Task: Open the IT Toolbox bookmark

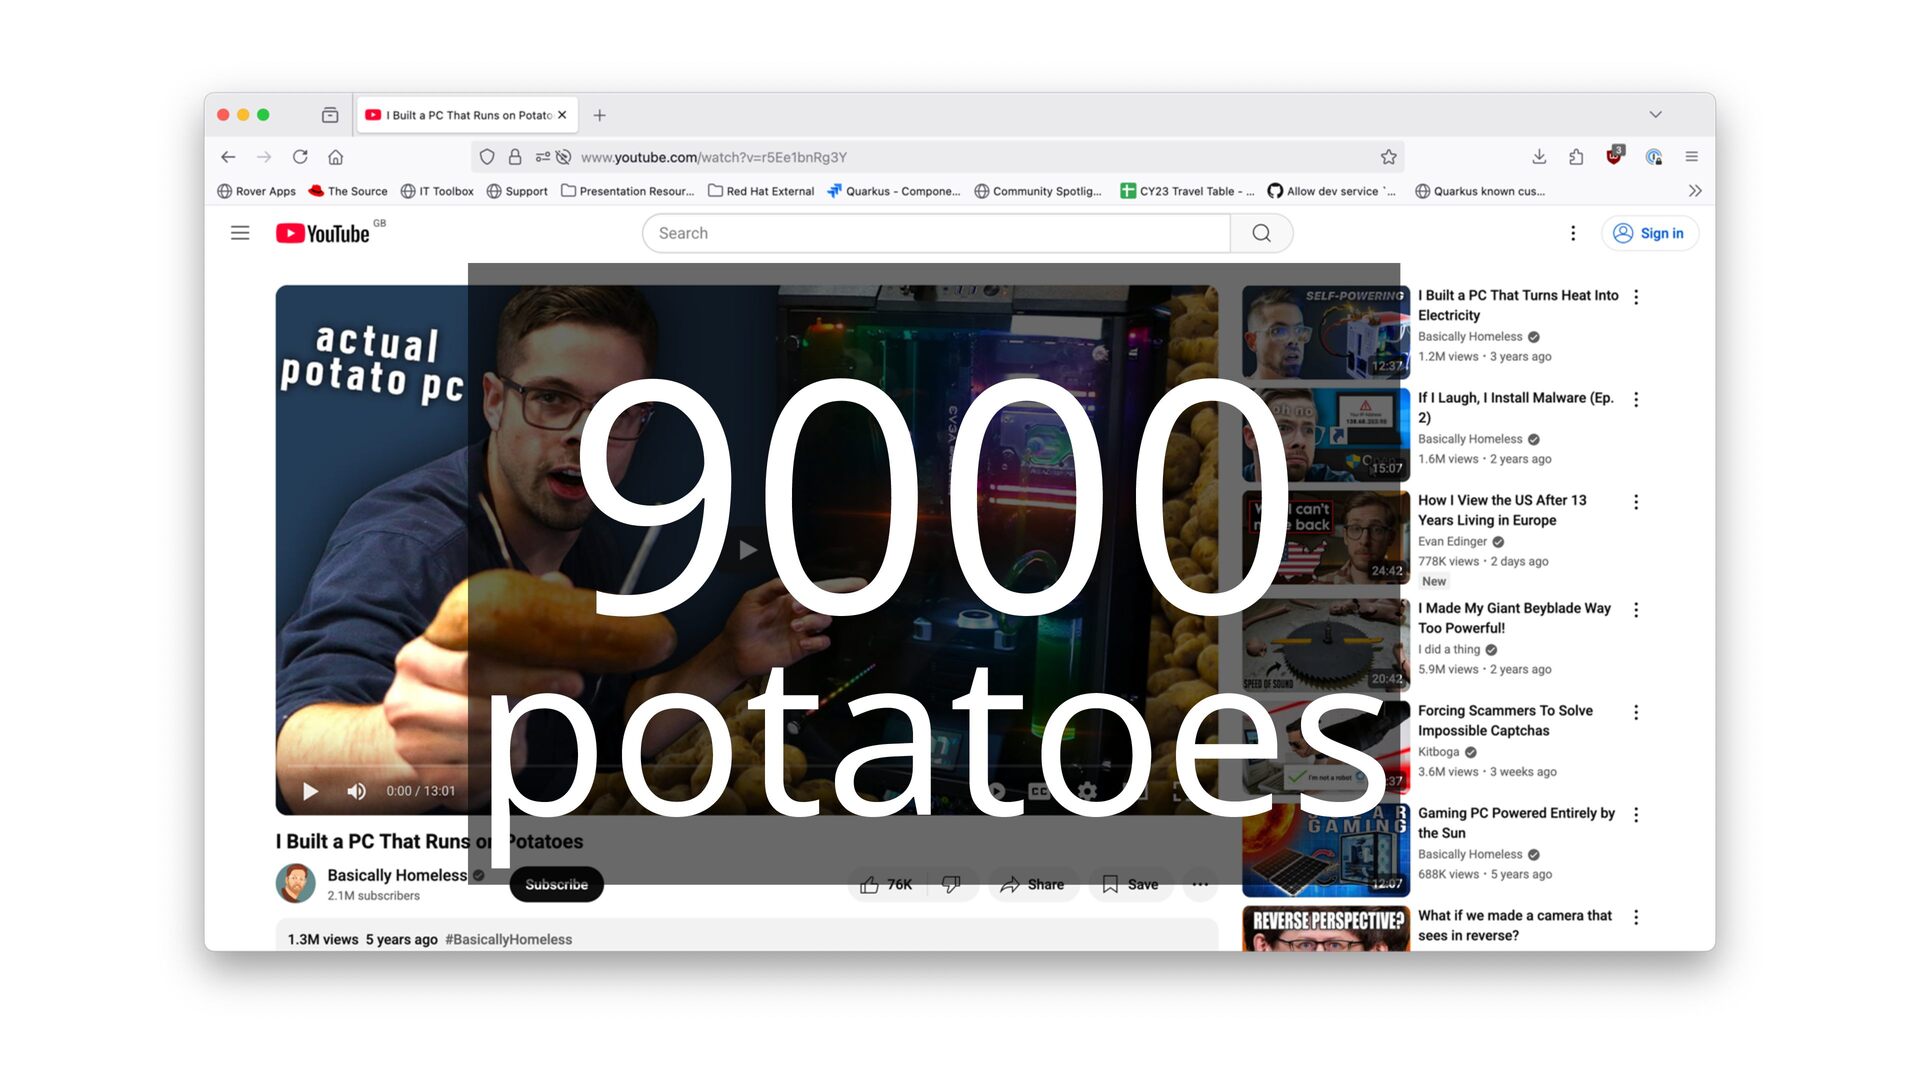Action: [x=437, y=191]
